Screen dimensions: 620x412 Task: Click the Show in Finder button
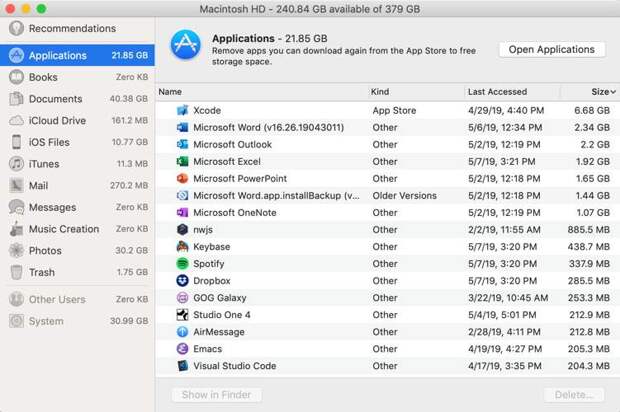pos(217,395)
